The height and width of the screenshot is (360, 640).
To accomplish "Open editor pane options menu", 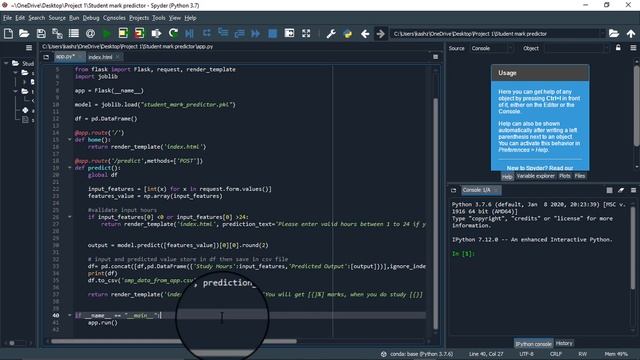I will 436,57.
